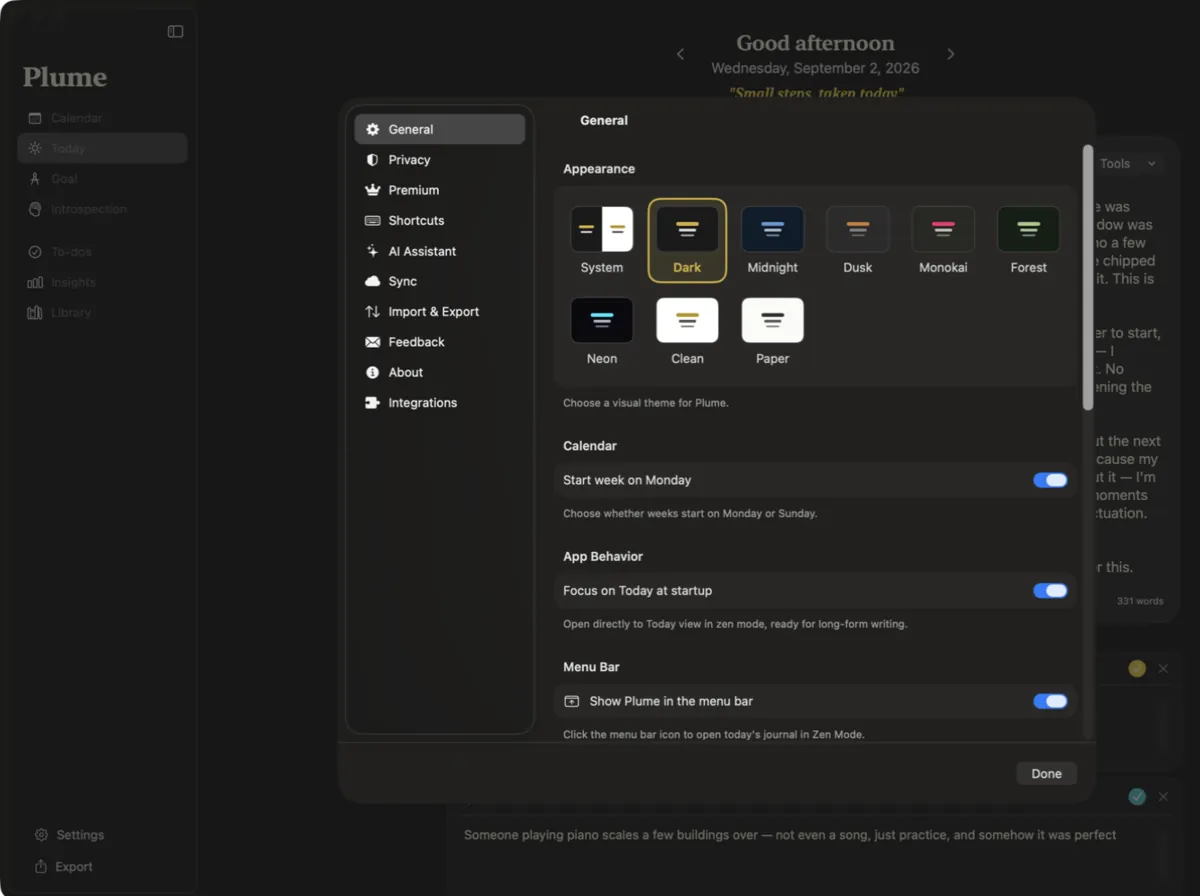Viewport: 1200px width, 896px height.
Task: Open the Sync settings tab
Action: 440,281
